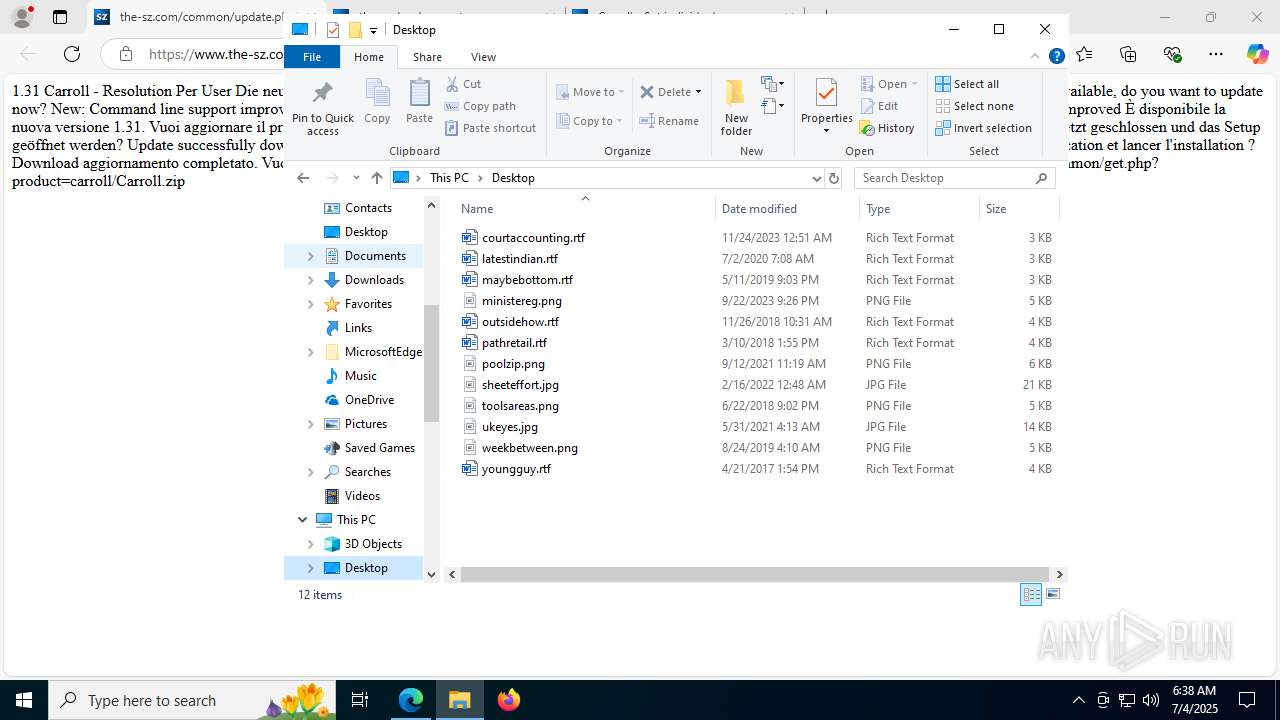
Task: Click the Rename ribbon button
Action: pyautogui.click(x=669, y=121)
